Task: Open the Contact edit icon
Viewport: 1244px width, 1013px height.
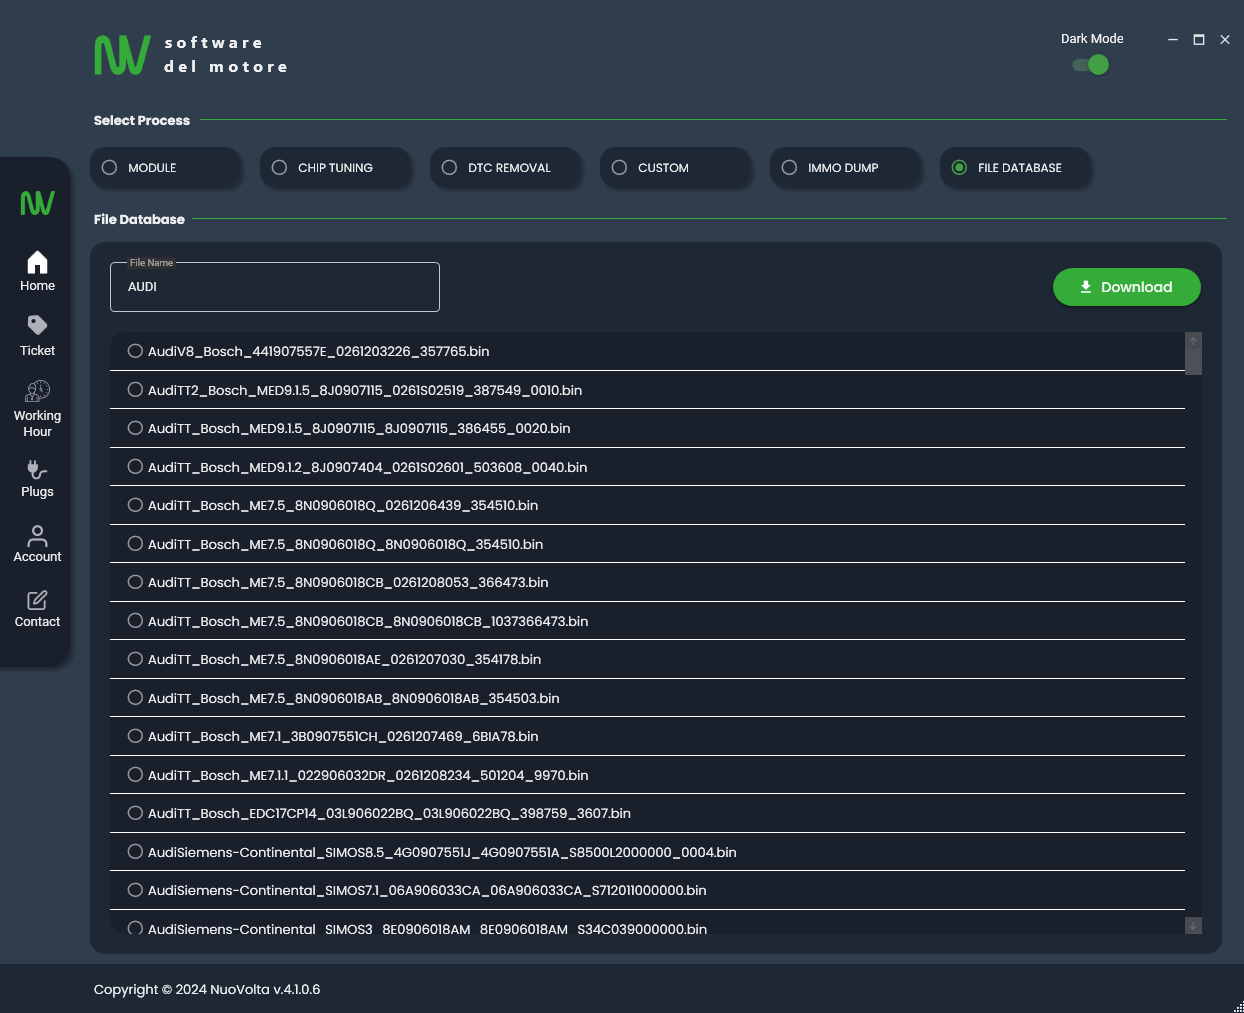Action: click(37, 600)
